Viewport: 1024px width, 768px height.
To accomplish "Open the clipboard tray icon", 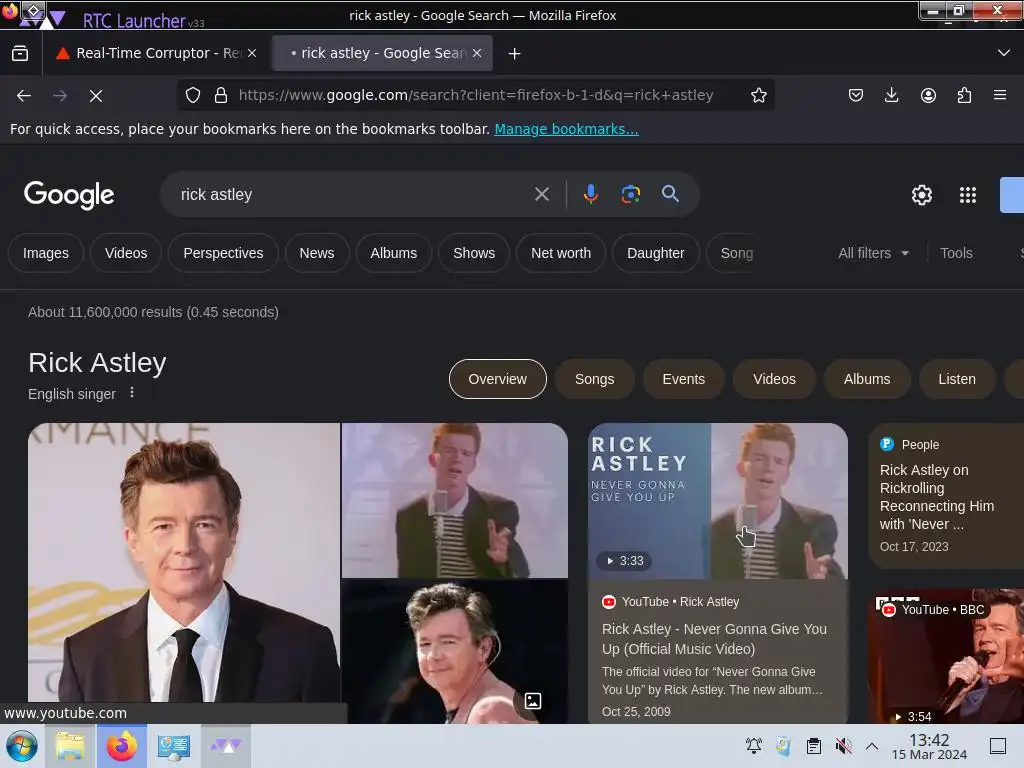I will [814, 746].
